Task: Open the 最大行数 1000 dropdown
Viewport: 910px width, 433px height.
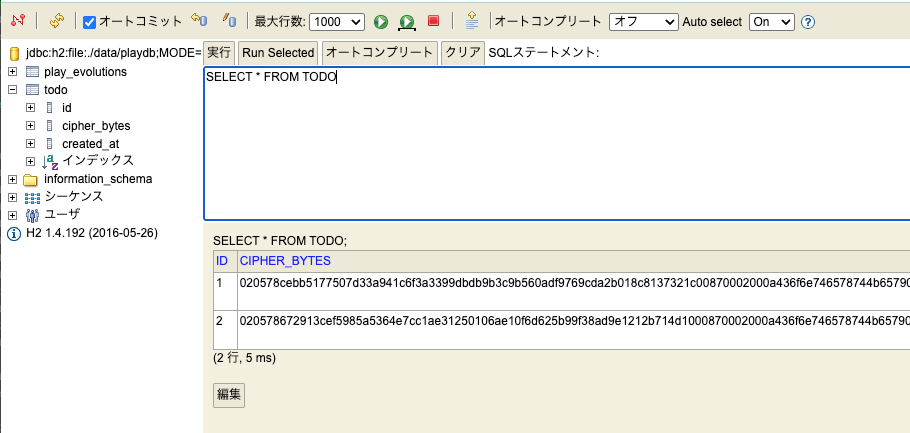Action: pyautogui.click(x=337, y=22)
